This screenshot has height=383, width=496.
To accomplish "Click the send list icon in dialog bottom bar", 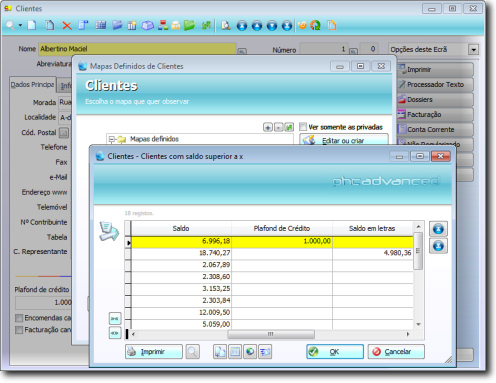I will pos(265,352).
